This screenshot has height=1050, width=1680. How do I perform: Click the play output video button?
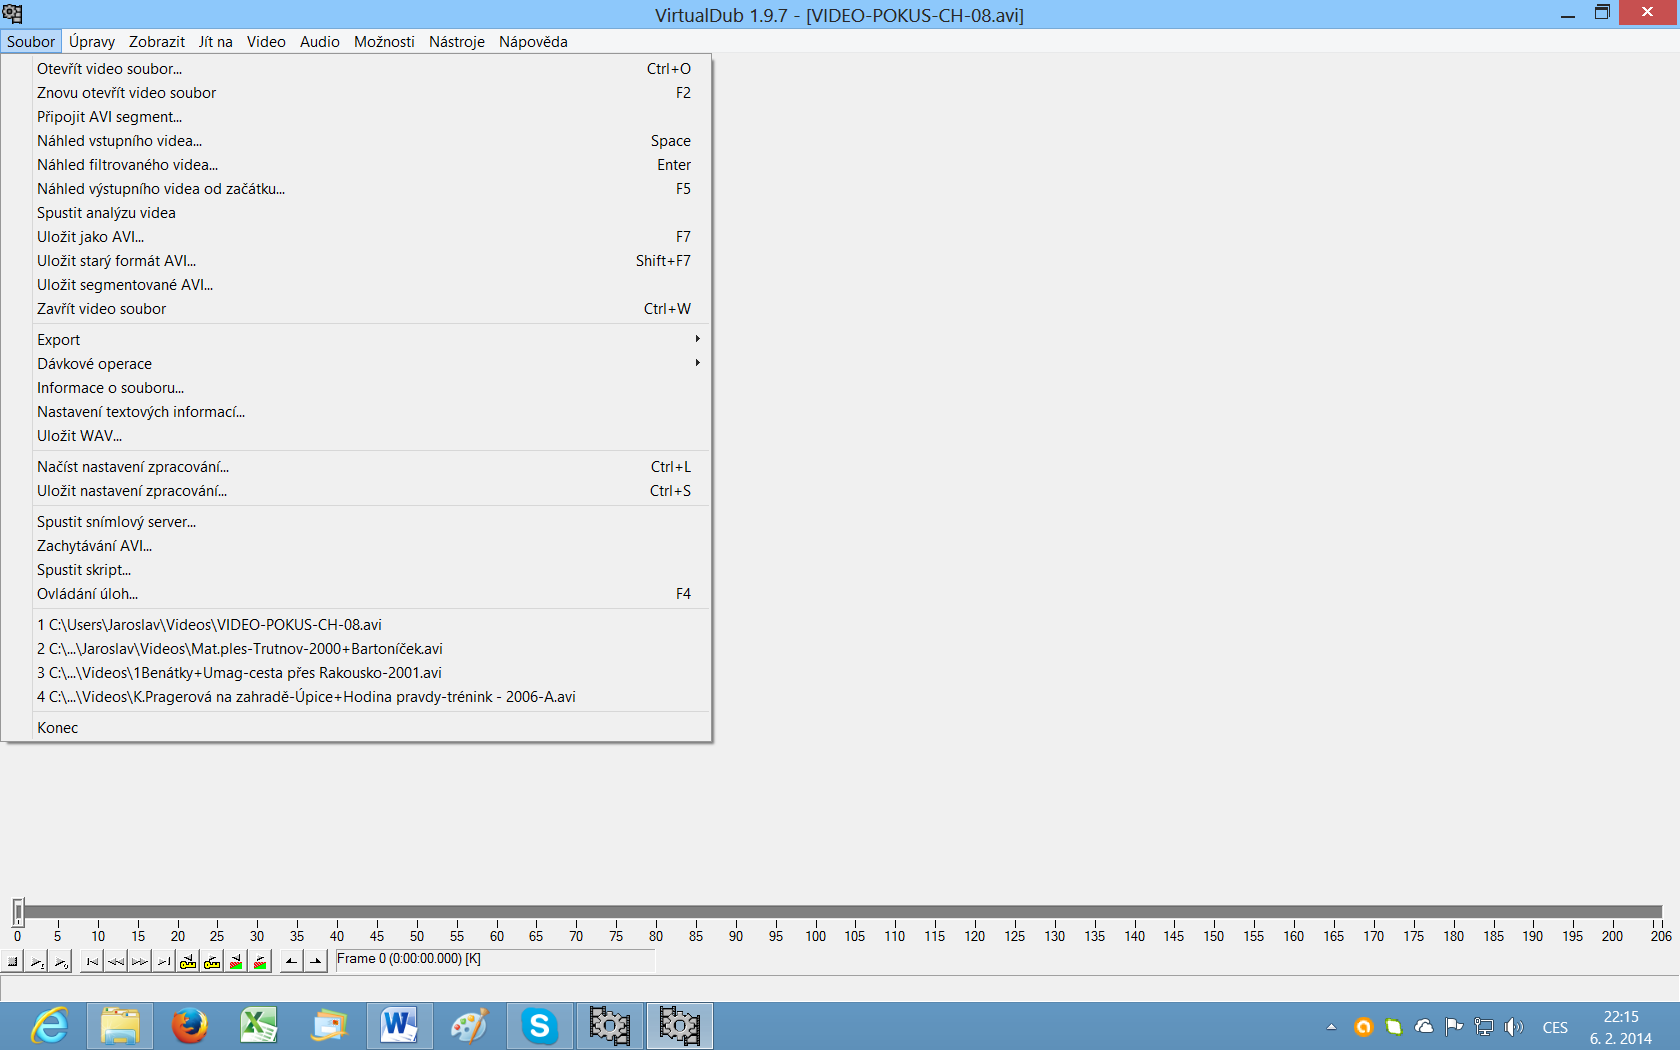pos(61,962)
